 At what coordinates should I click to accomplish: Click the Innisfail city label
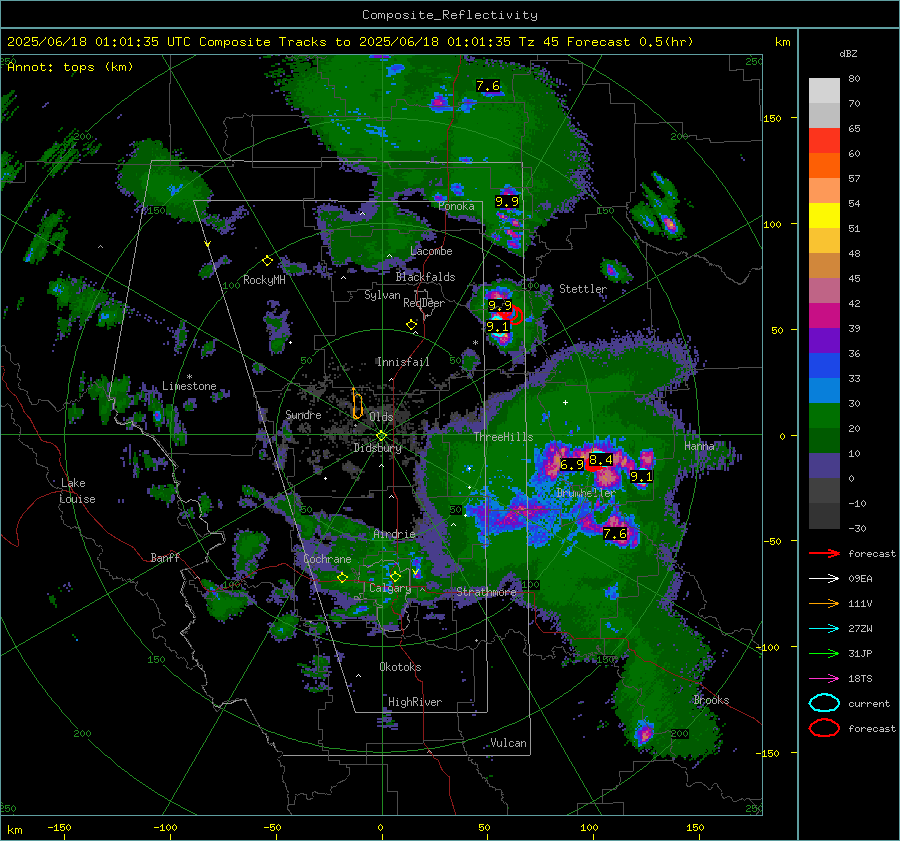tap(403, 362)
